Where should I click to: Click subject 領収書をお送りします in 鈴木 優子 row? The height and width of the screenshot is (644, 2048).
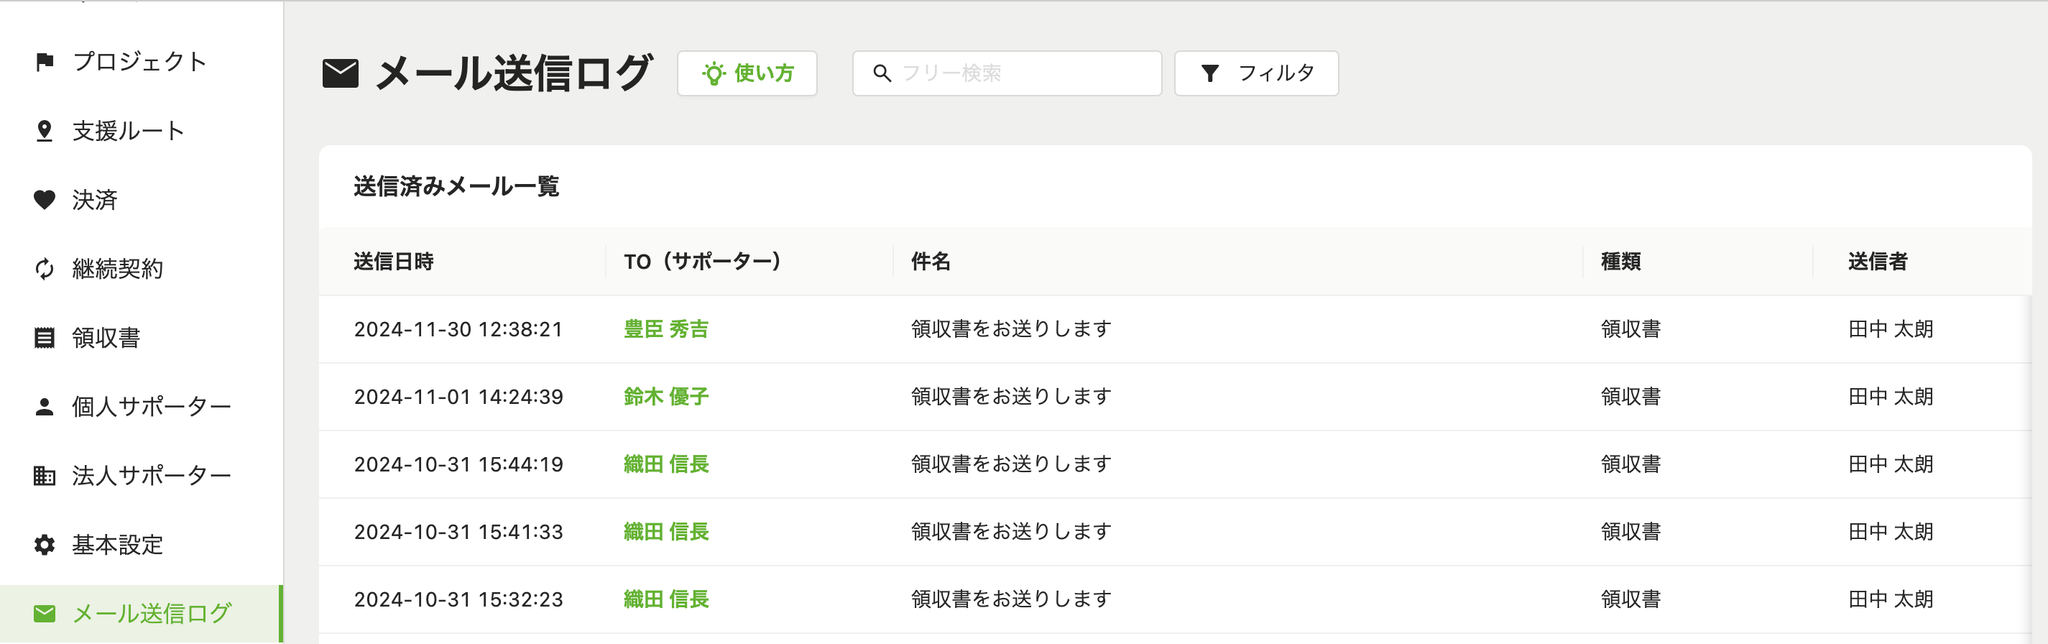(1011, 397)
